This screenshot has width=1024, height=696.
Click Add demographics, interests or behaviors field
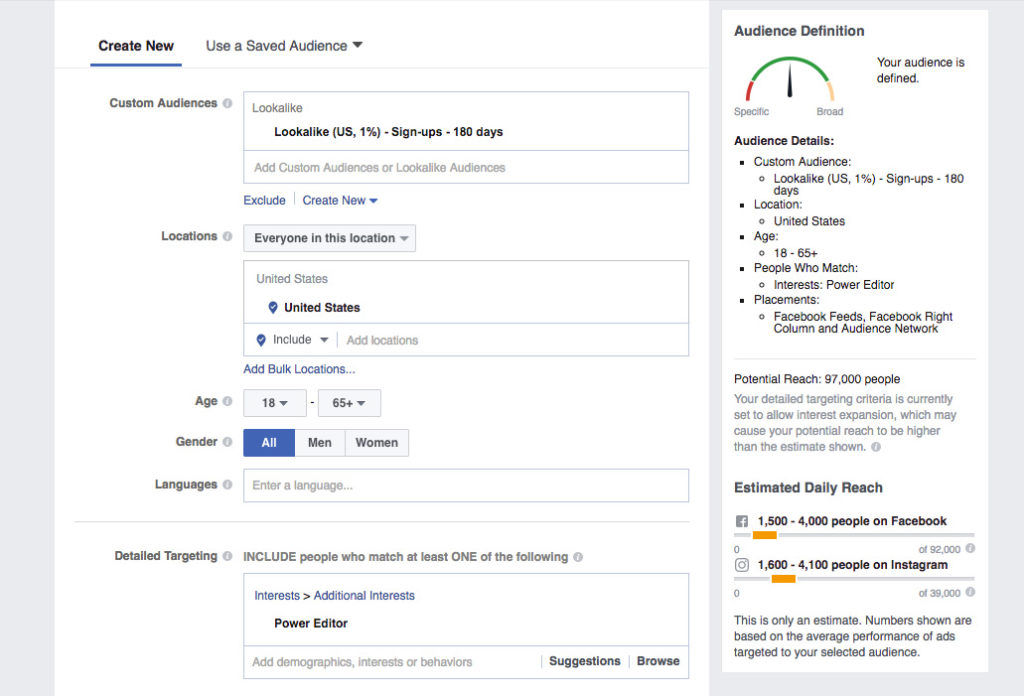click(394, 662)
